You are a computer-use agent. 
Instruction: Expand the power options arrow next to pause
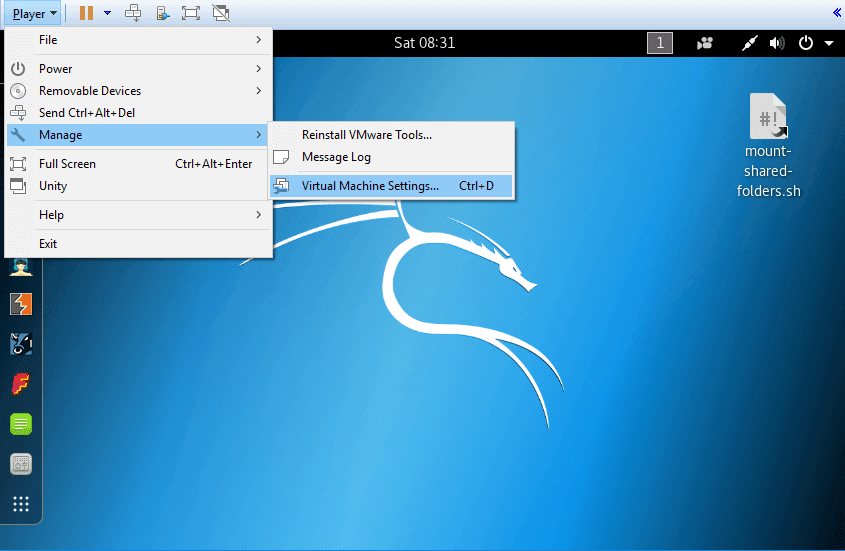click(107, 13)
